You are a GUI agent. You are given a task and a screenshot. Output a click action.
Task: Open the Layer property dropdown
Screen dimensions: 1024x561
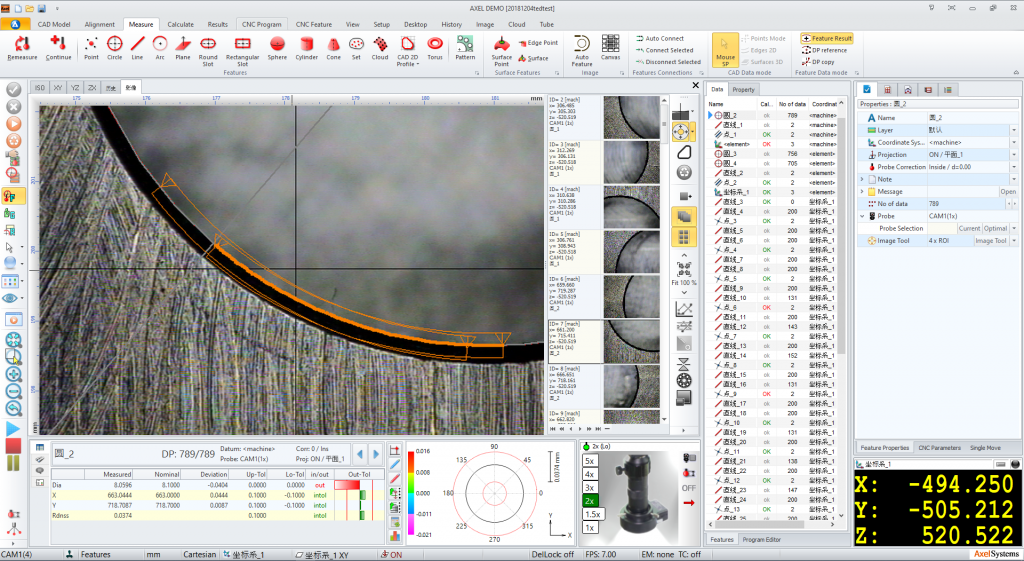point(1014,130)
